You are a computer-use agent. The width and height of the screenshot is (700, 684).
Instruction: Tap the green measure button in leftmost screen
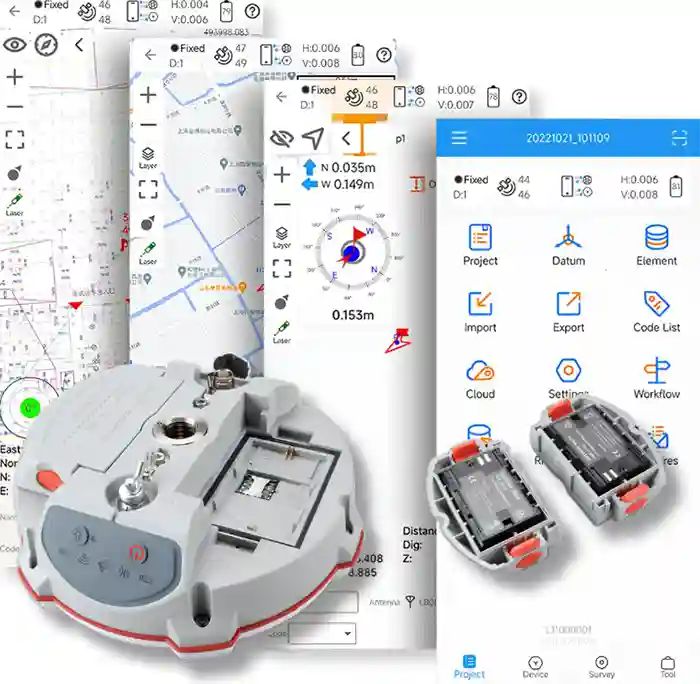30,407
